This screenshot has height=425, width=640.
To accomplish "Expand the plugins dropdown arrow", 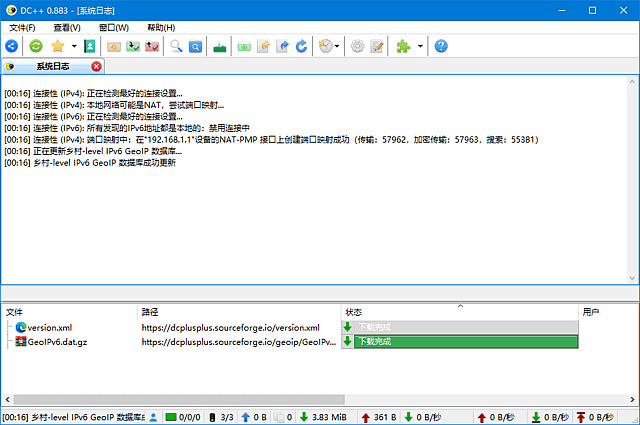I will [420, 46].
